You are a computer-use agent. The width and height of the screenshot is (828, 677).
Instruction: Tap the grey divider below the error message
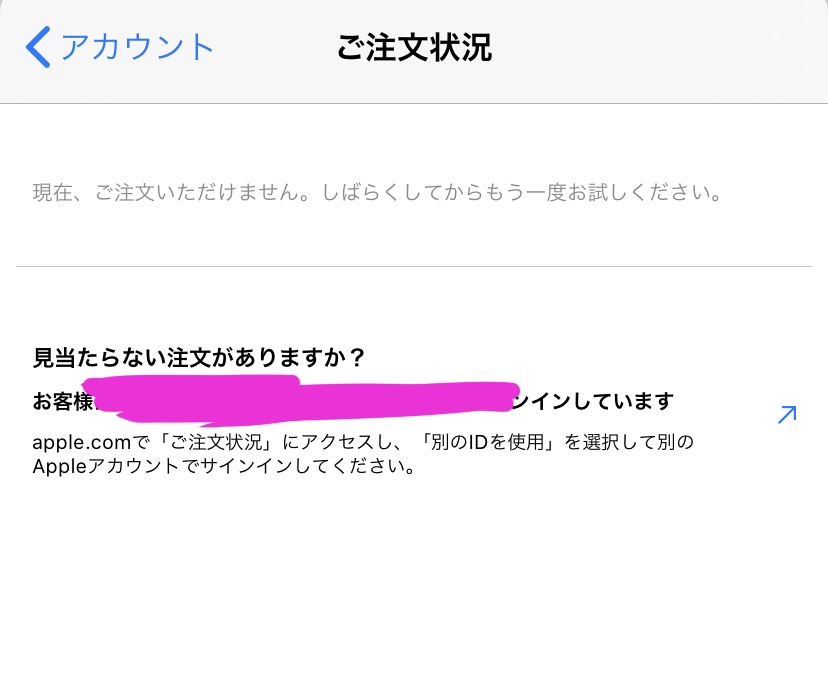click(x=414, y=266)
